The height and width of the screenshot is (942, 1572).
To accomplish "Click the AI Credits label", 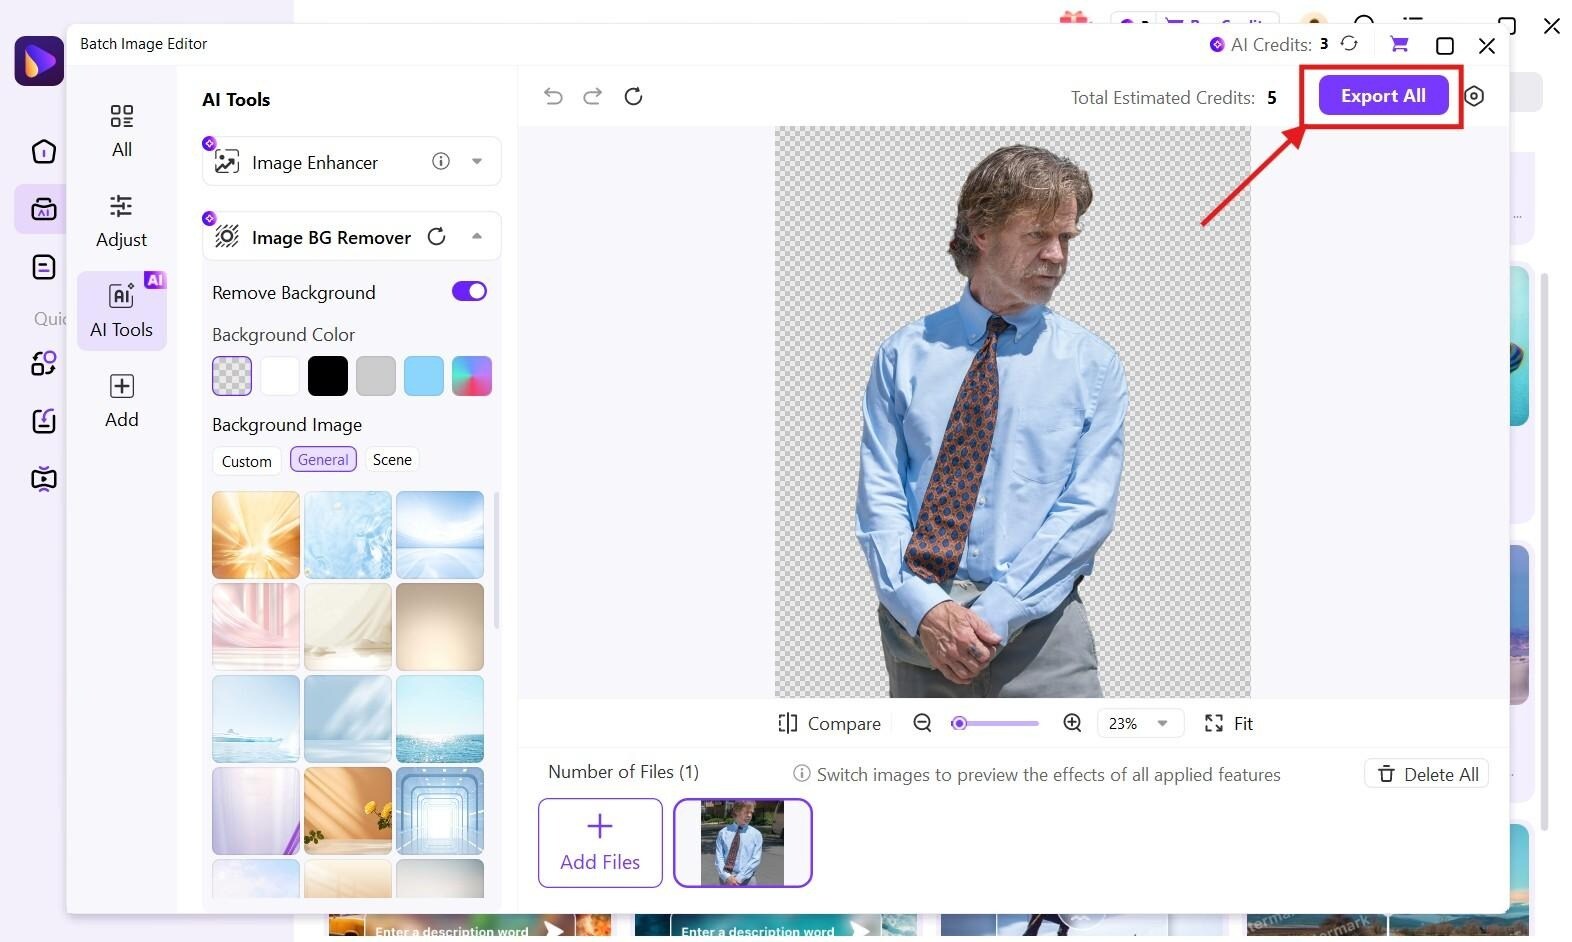I will 1271,44.
